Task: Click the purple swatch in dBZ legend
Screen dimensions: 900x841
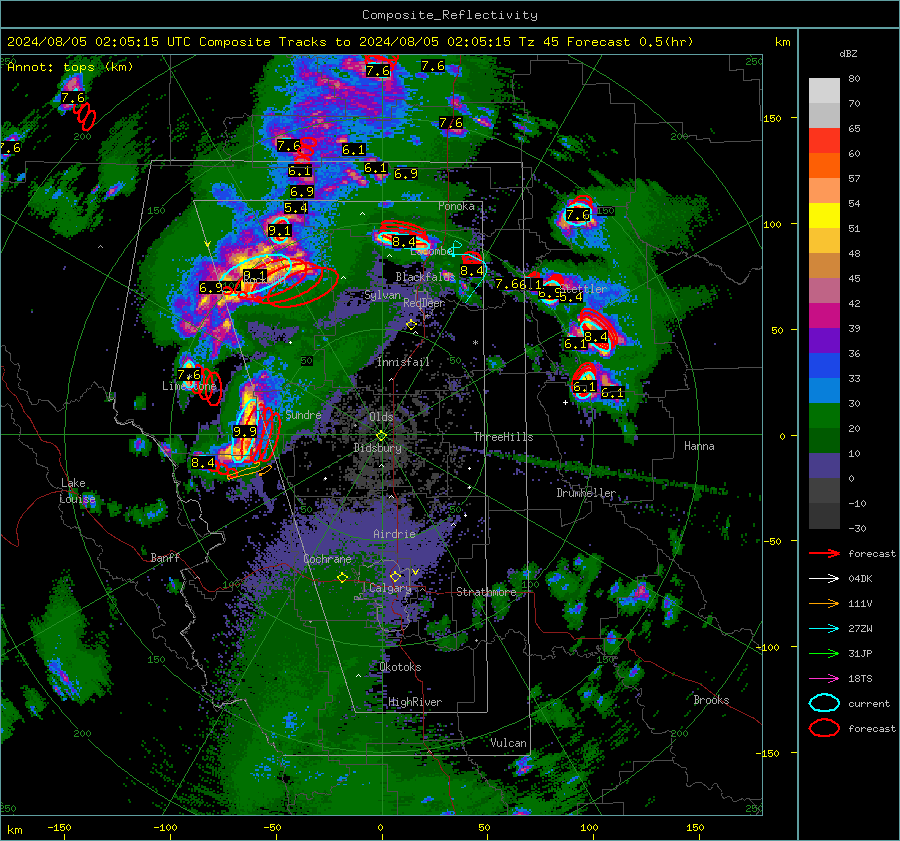Action: pyautogui.click(x=824, y=341)
